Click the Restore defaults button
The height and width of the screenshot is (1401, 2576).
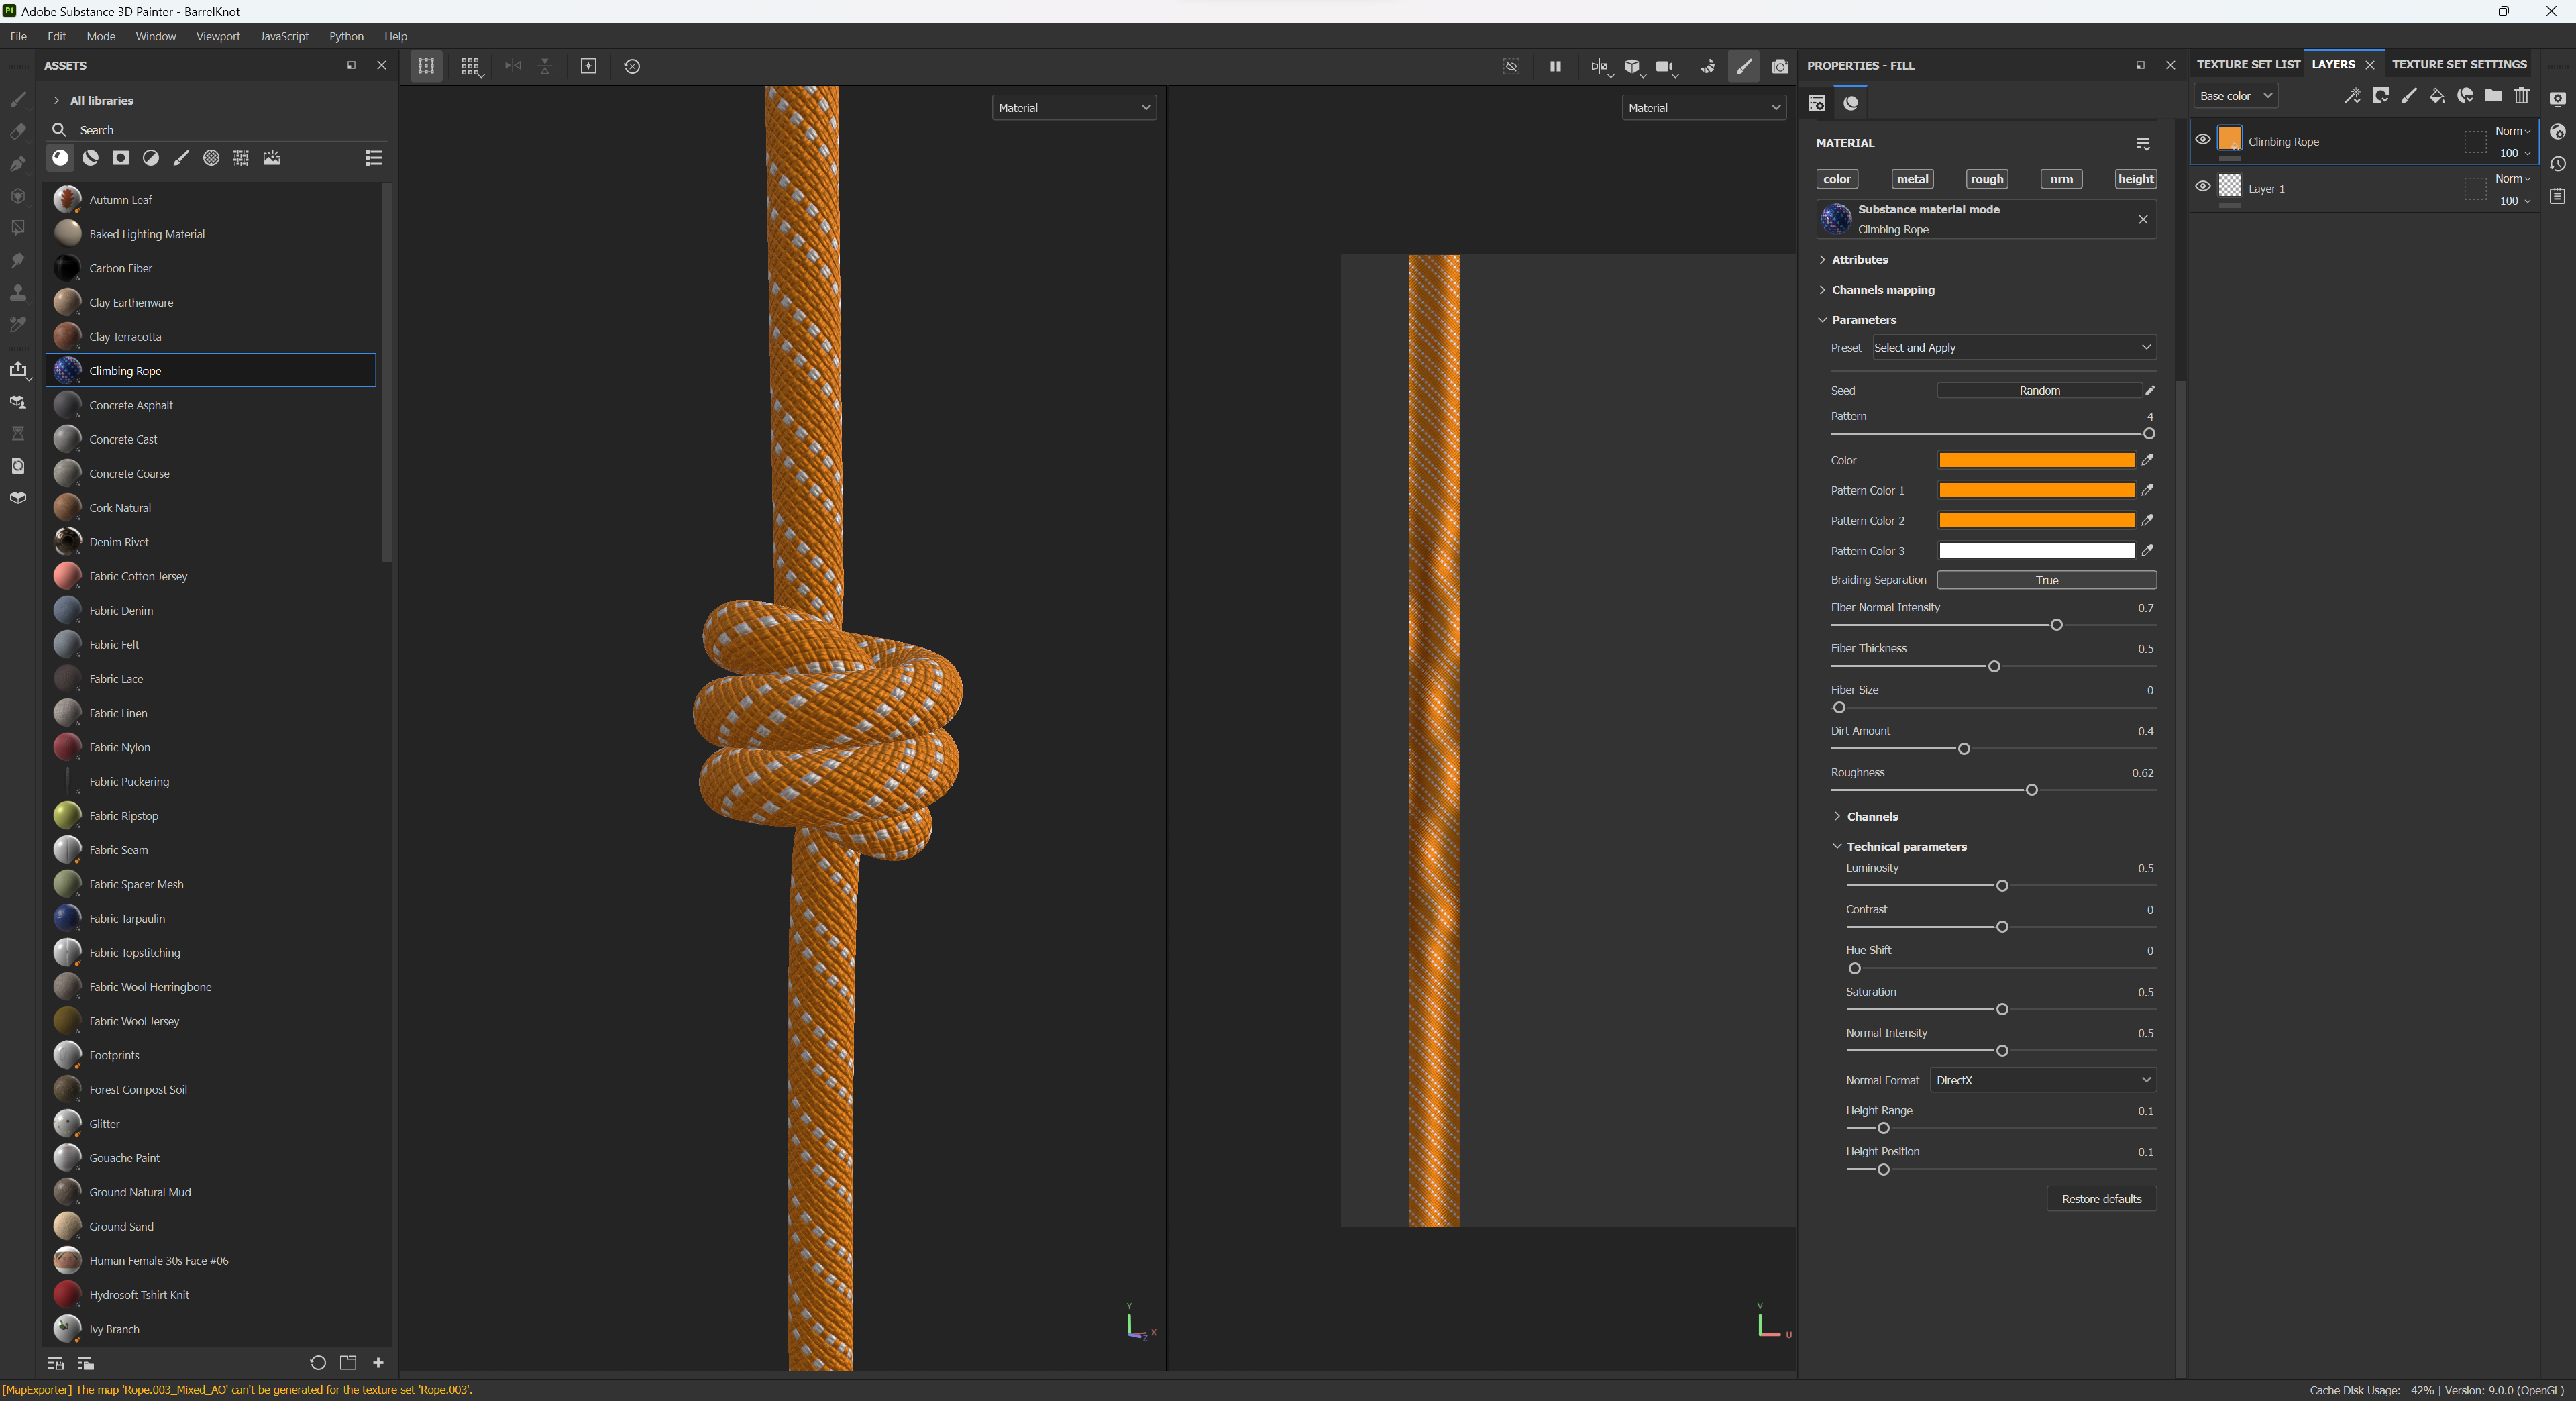click(2101, 1199)
